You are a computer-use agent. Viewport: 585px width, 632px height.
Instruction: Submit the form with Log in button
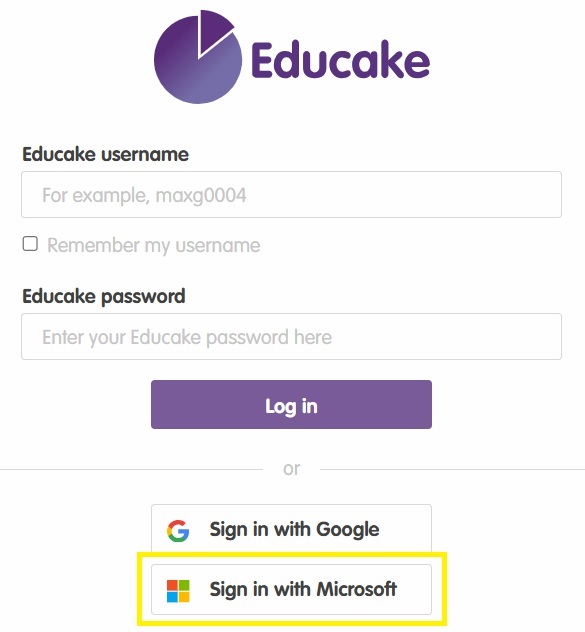coord(291,405)
